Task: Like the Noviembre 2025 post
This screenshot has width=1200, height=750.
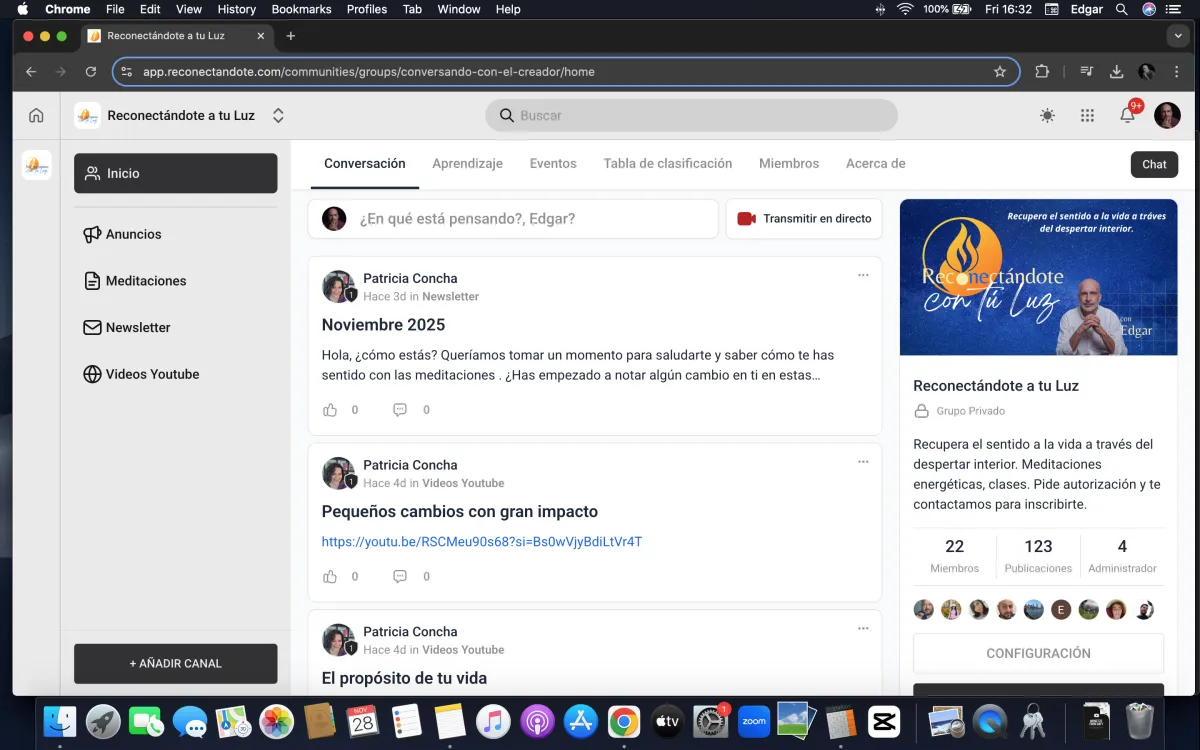Action: 330,410
